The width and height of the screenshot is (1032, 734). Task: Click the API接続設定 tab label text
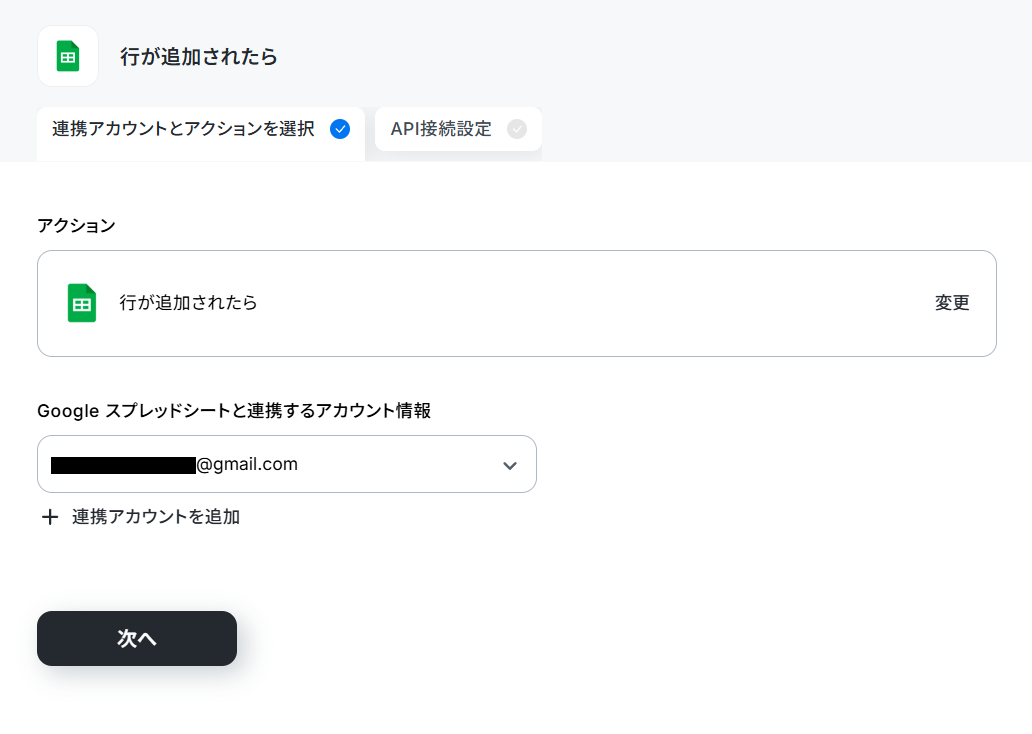(x=441, y=129)
